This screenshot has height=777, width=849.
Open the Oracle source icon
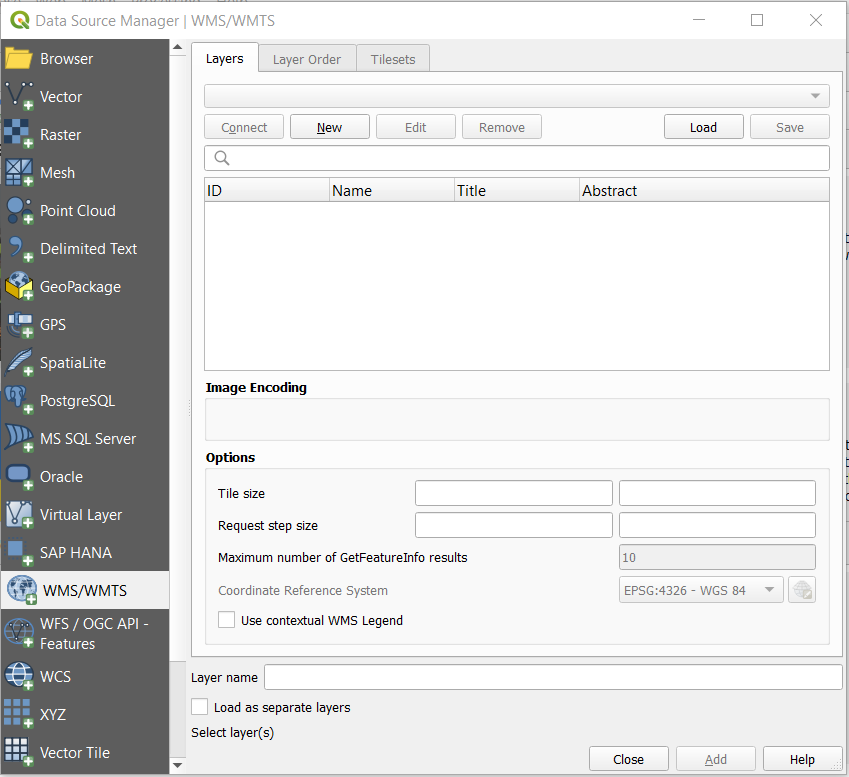(x=19, y=477)
